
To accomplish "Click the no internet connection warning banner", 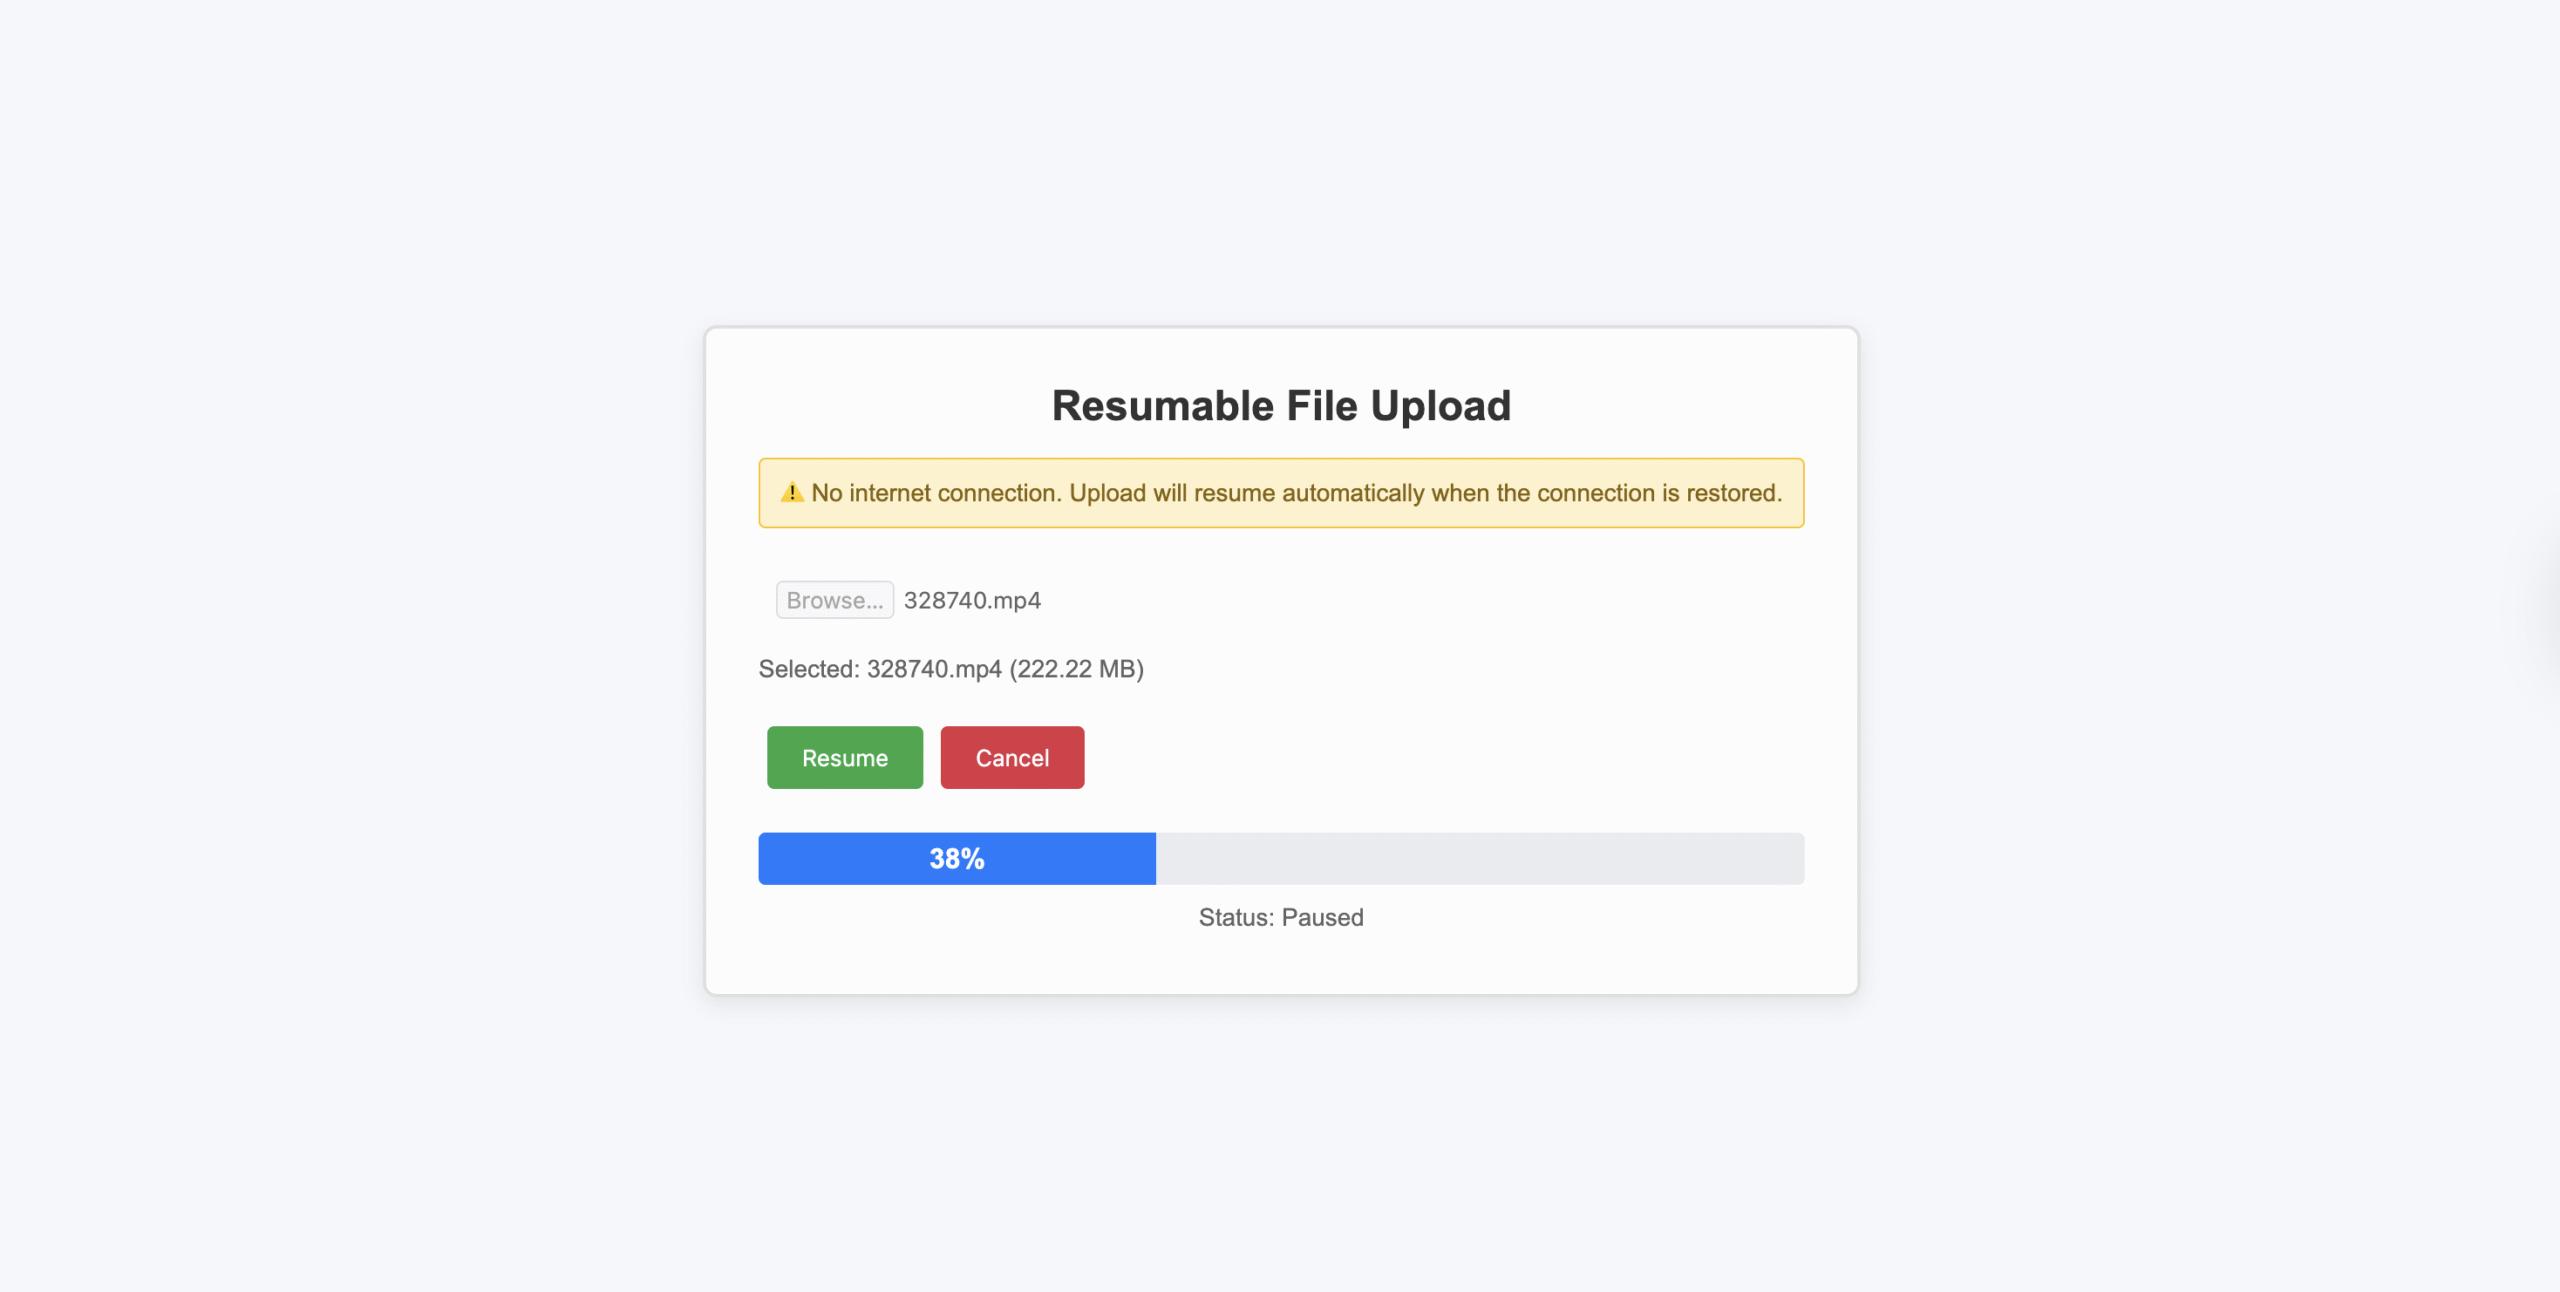I will click(1281, 492).
